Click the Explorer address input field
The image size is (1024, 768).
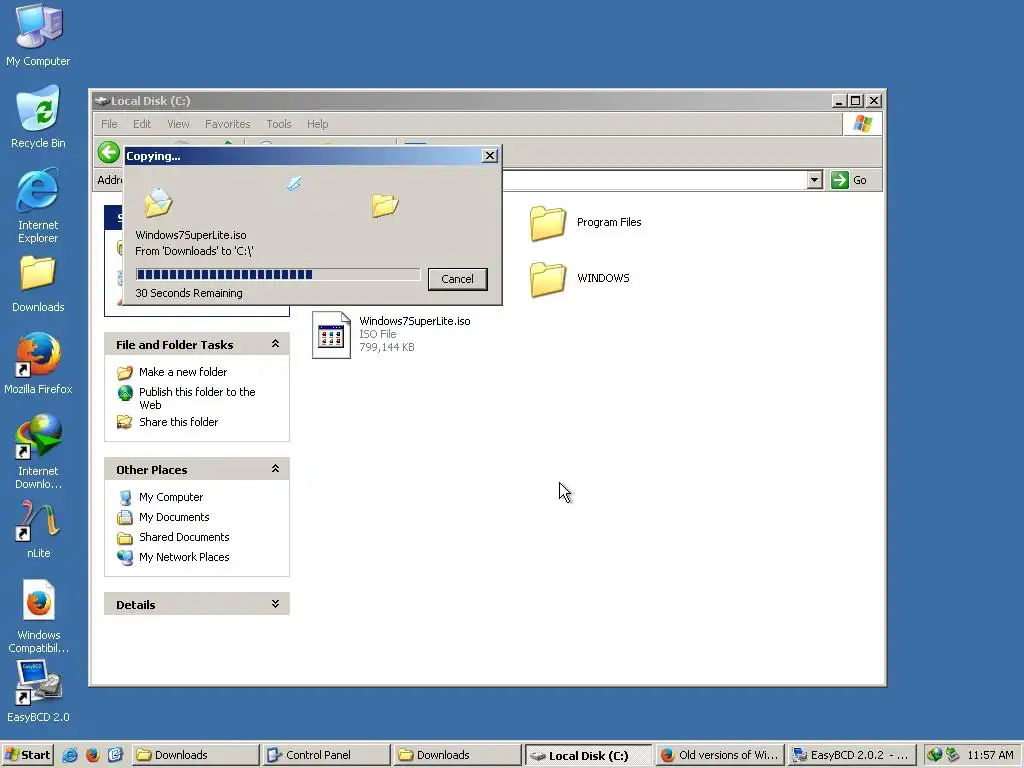coord(653,180)
